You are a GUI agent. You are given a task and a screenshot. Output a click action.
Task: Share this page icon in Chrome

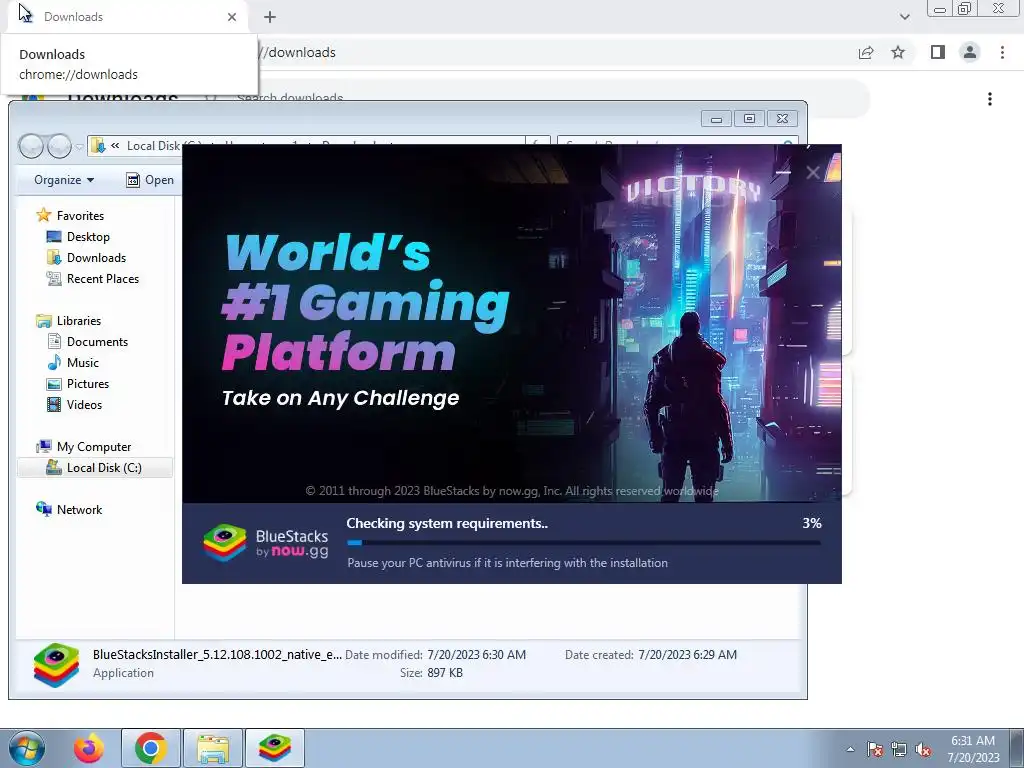click(866, 52)
